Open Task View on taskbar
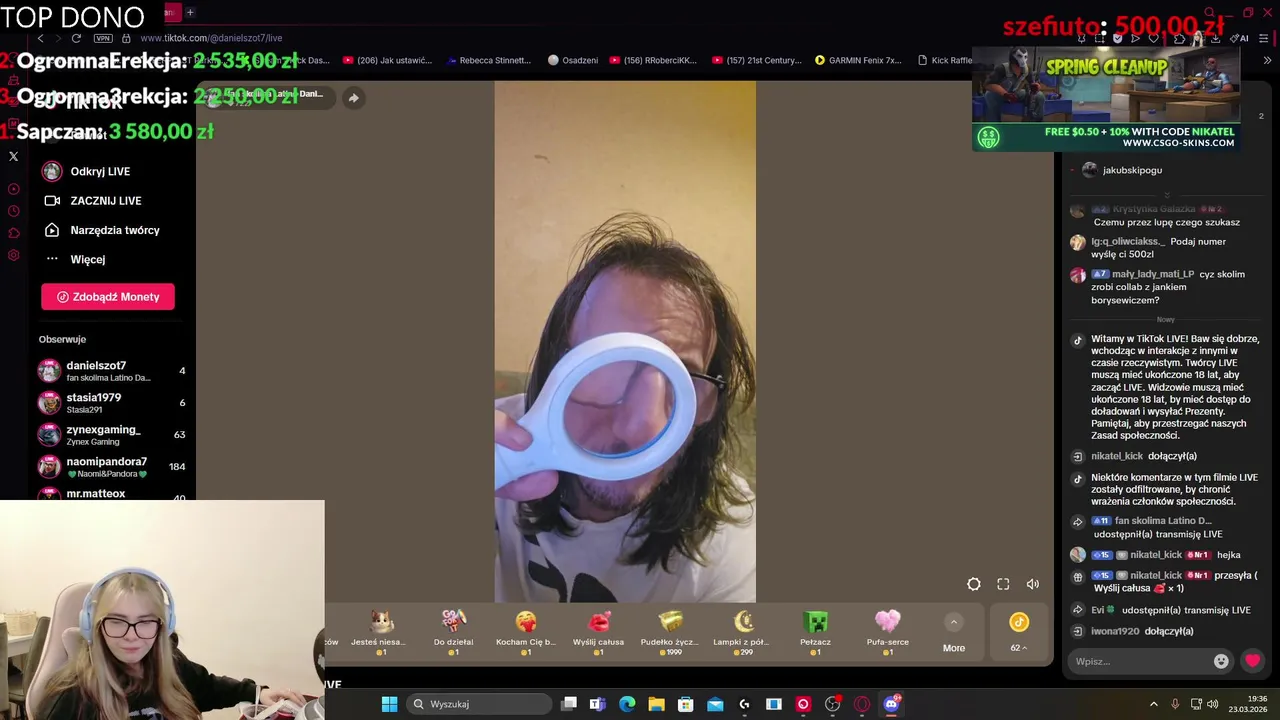 click(569, 704)
